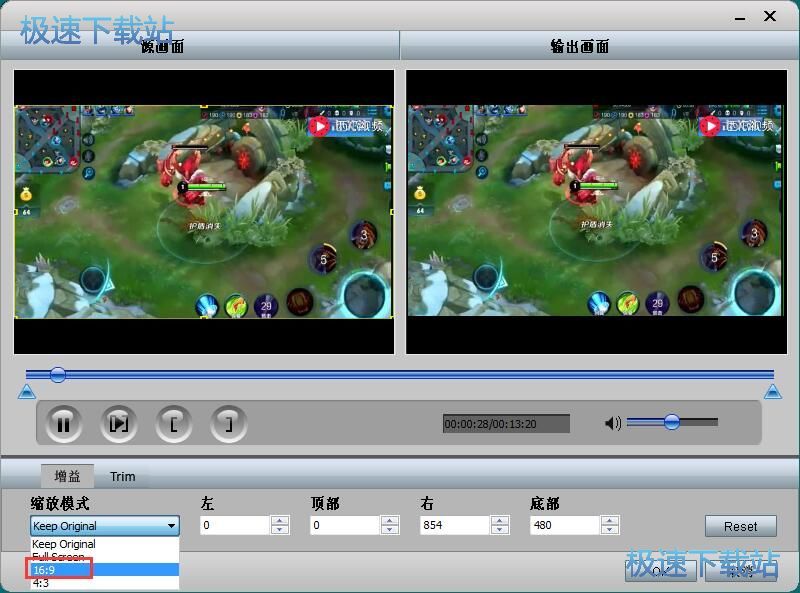The image size is (800, 593).
Task: Decrease the 右 value with down arrow
Action: (x=500, y=530)
